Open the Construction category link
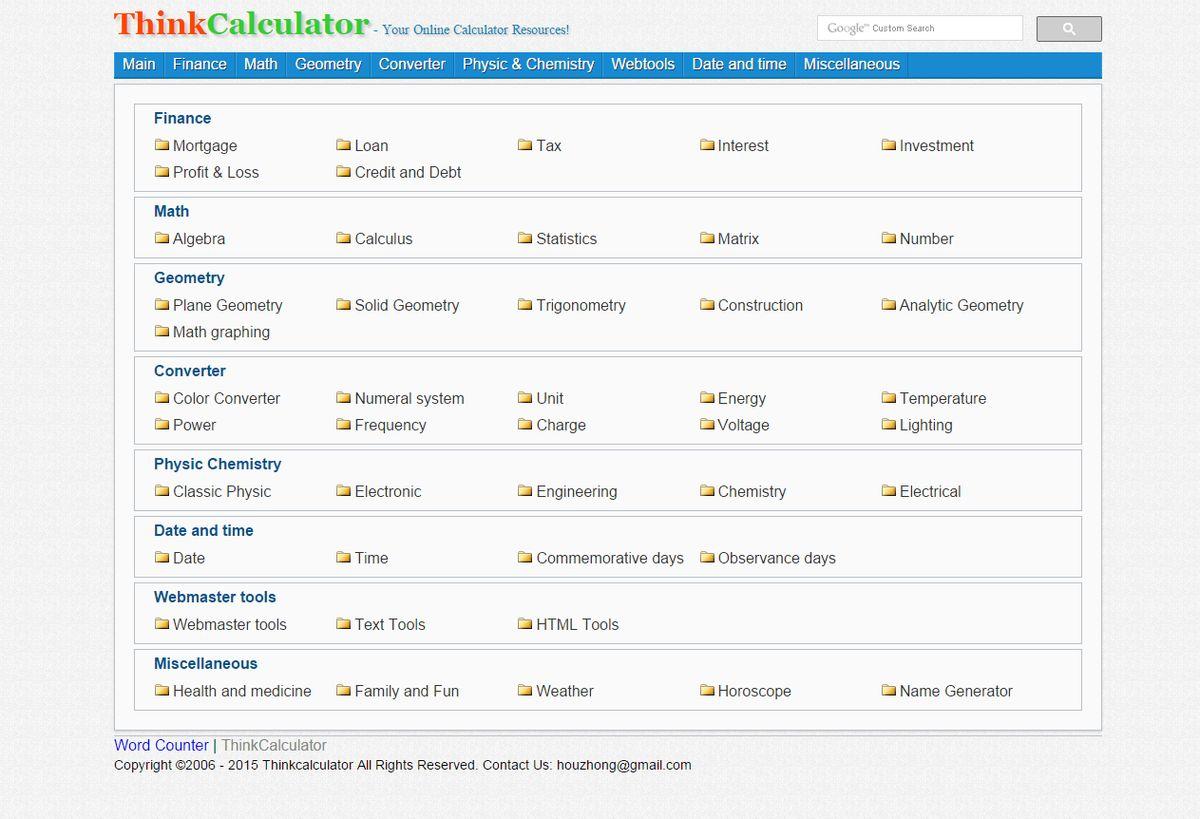This screenshot has width=1200, height=819. tap(760, 305)
